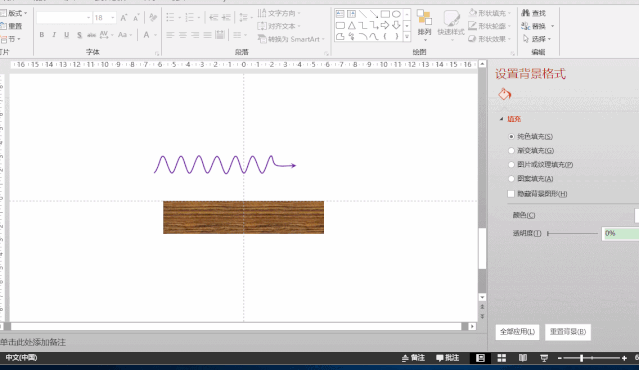The width and height of the screenshot is (639, 370).
Task: Increase list indent level
Action: 226,18
